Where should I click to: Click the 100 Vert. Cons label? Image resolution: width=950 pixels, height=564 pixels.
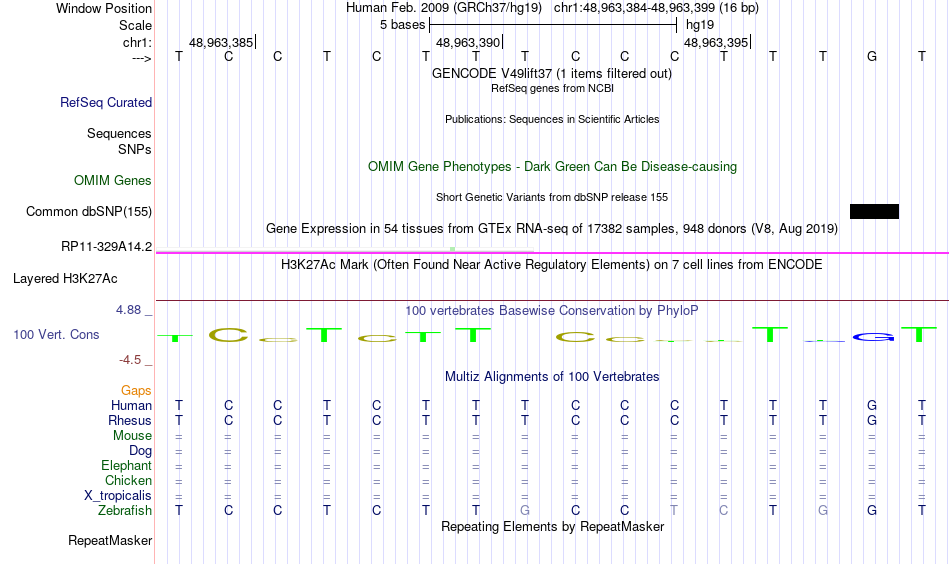(56, 334)
